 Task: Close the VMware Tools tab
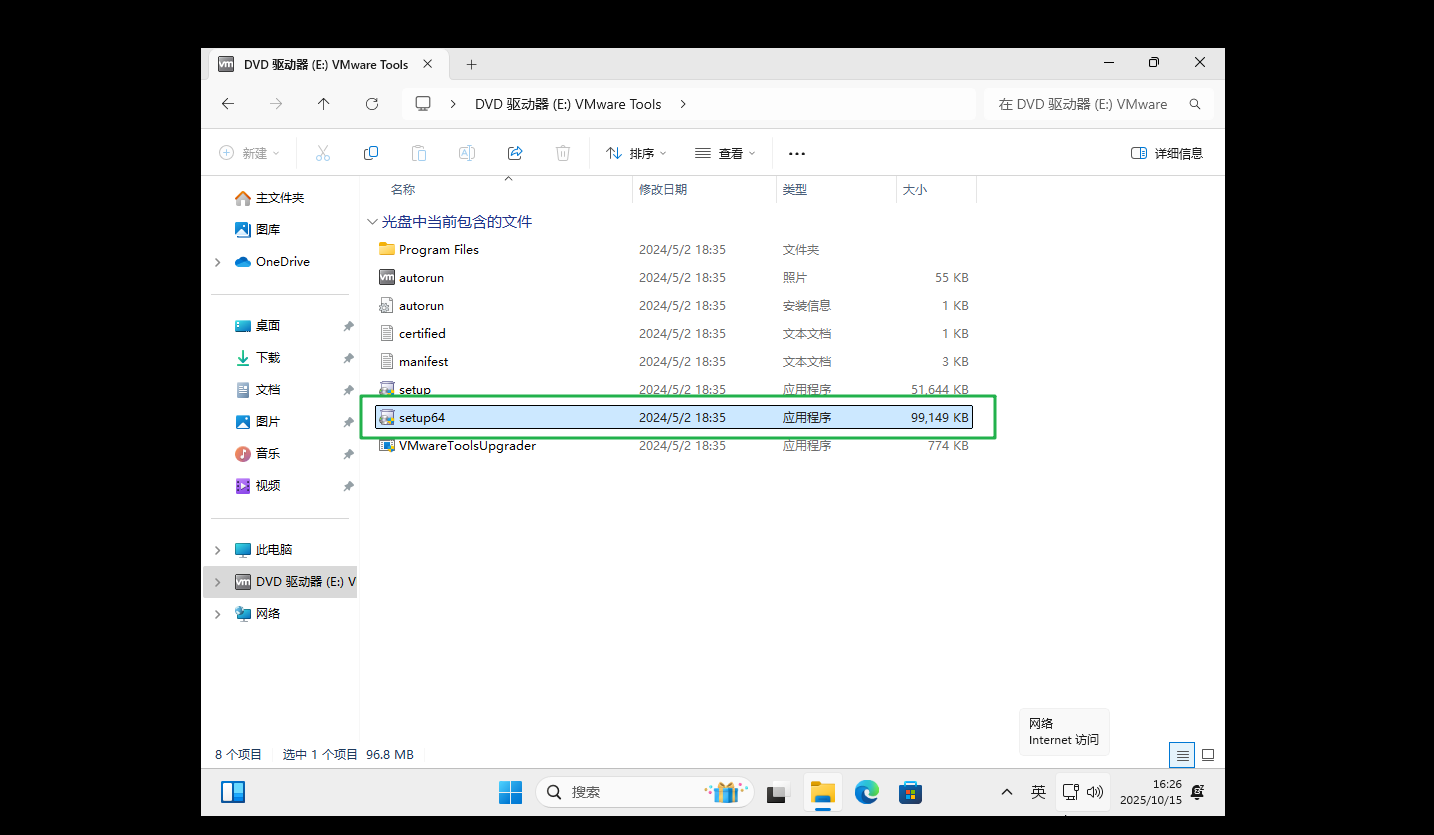point(428,64)
